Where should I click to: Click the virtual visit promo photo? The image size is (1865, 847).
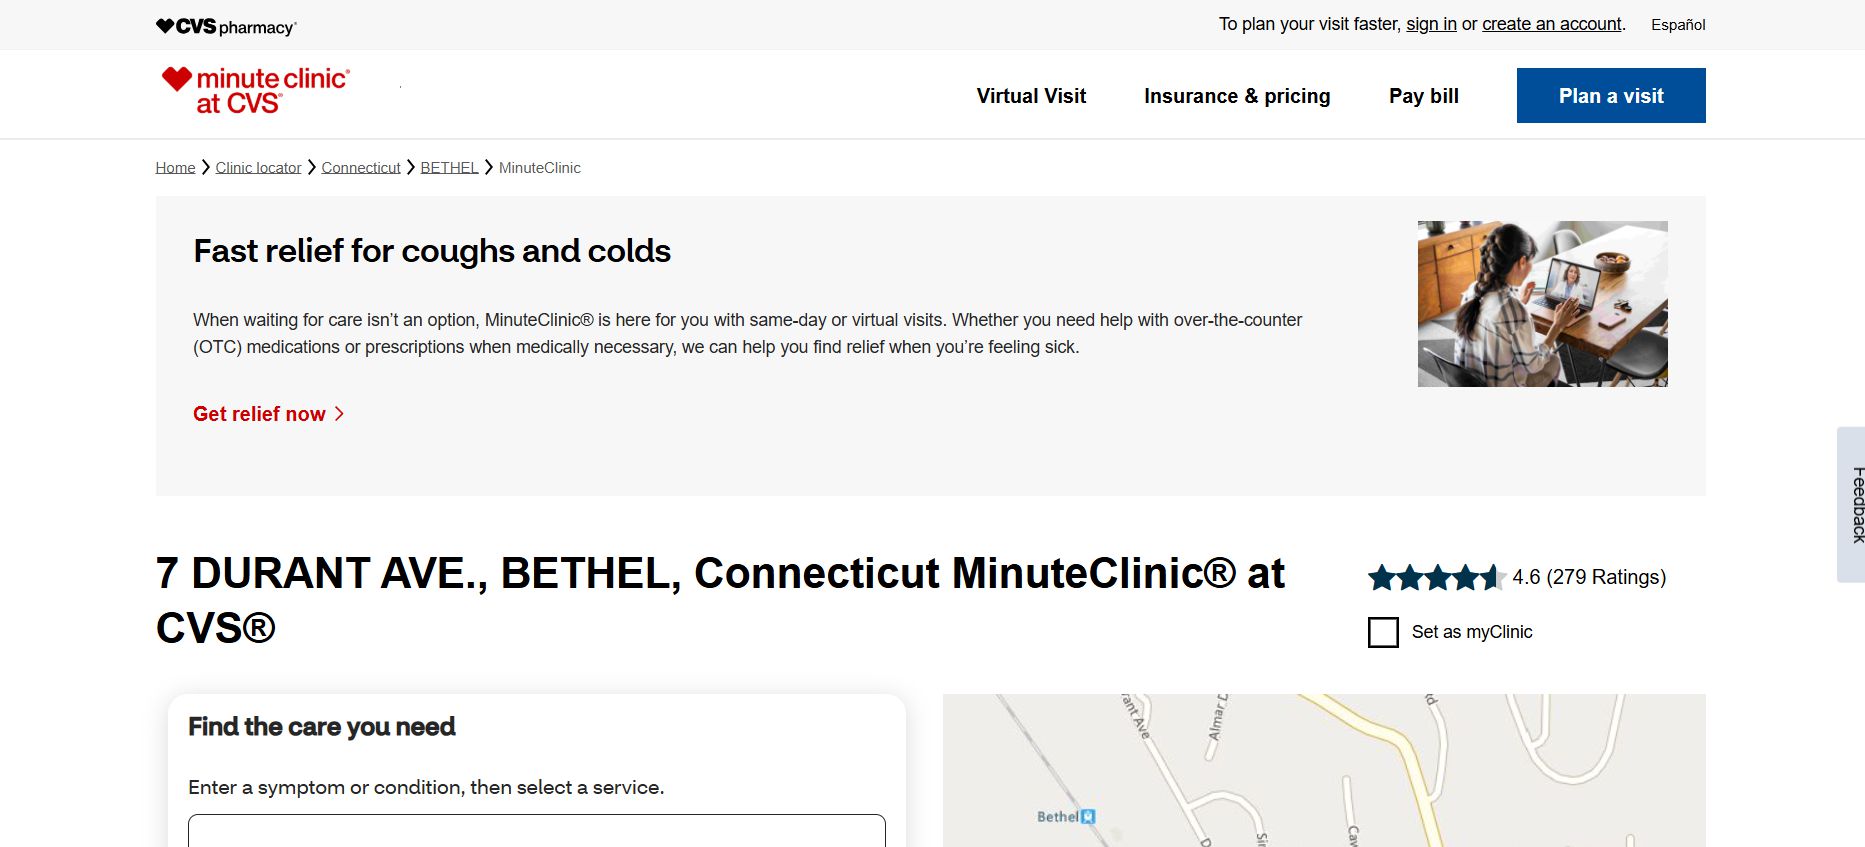(x=1542, y=304)
